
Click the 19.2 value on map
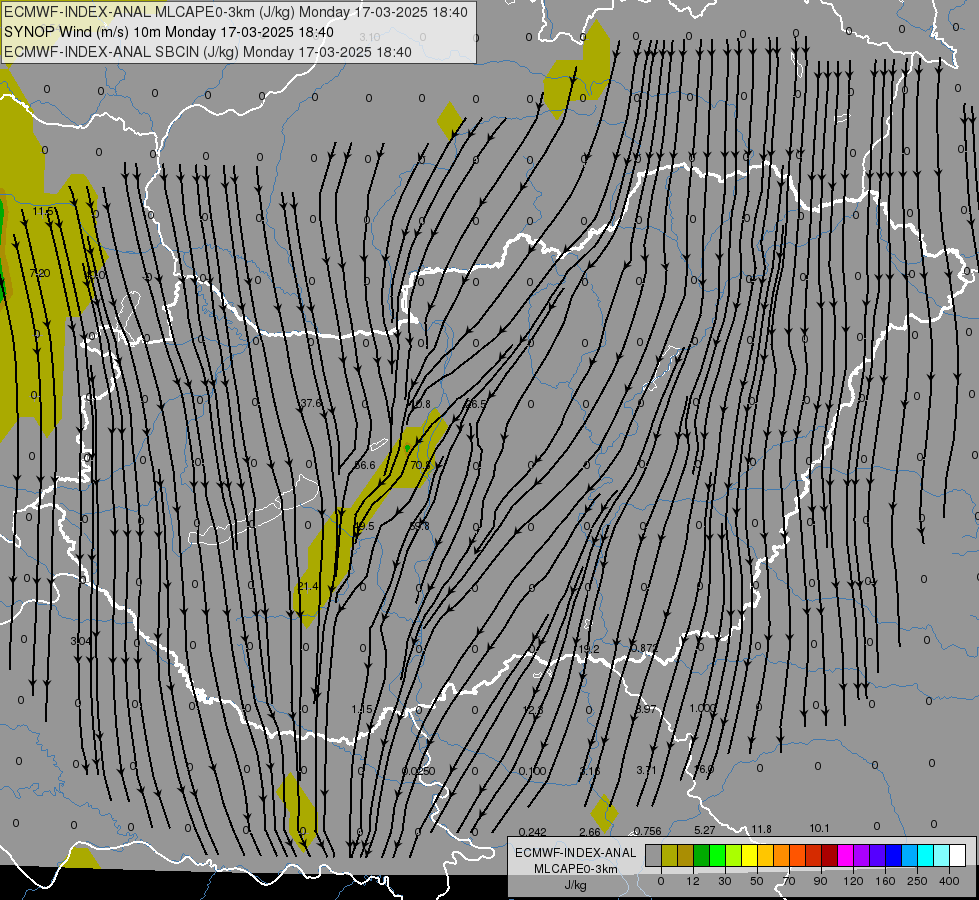(x=589, y=650)
